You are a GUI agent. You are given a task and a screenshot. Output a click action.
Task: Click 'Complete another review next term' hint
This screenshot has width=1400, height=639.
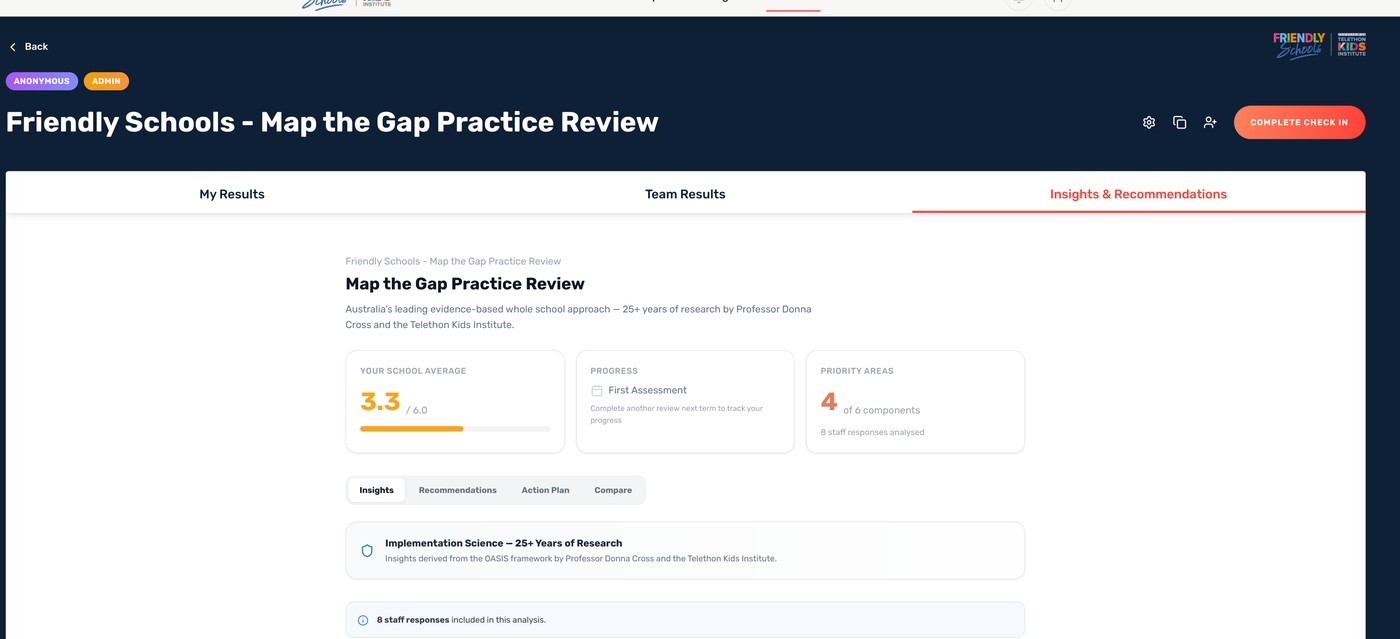[676, 414]
